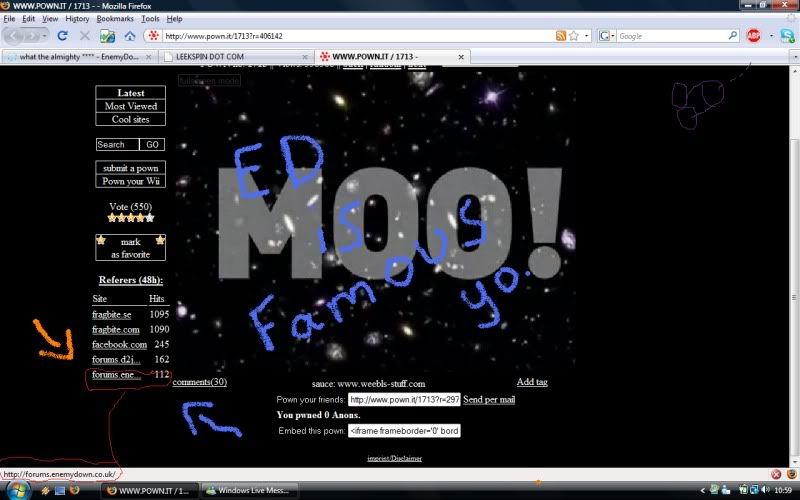The height and width of the screenshot is (500, 800).
Task: Open the Bookmarks menu
Action: (114, 19)
